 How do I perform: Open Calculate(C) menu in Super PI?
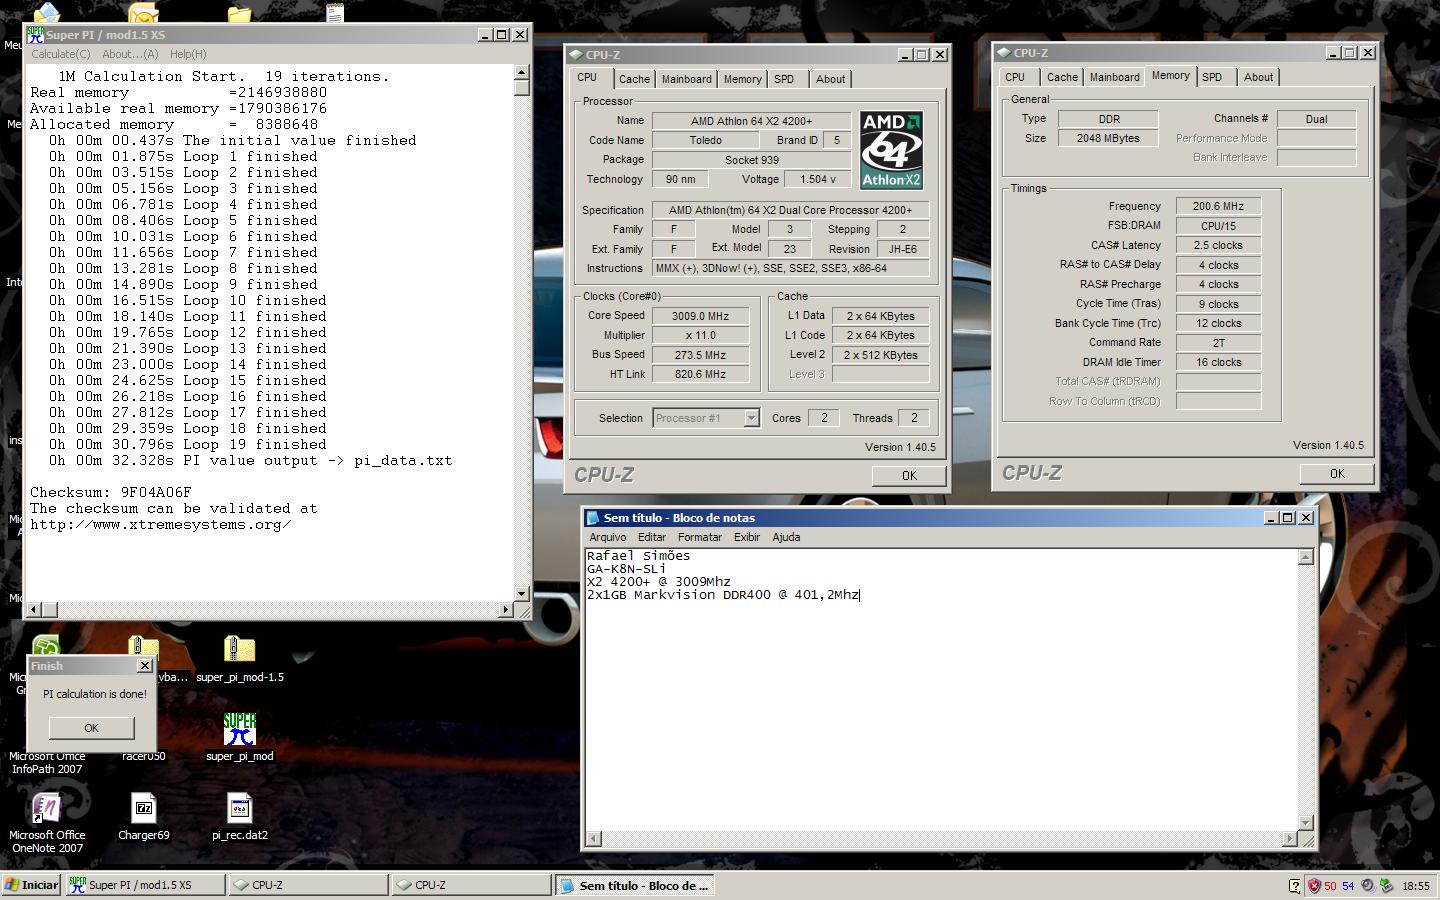(61, 54)
